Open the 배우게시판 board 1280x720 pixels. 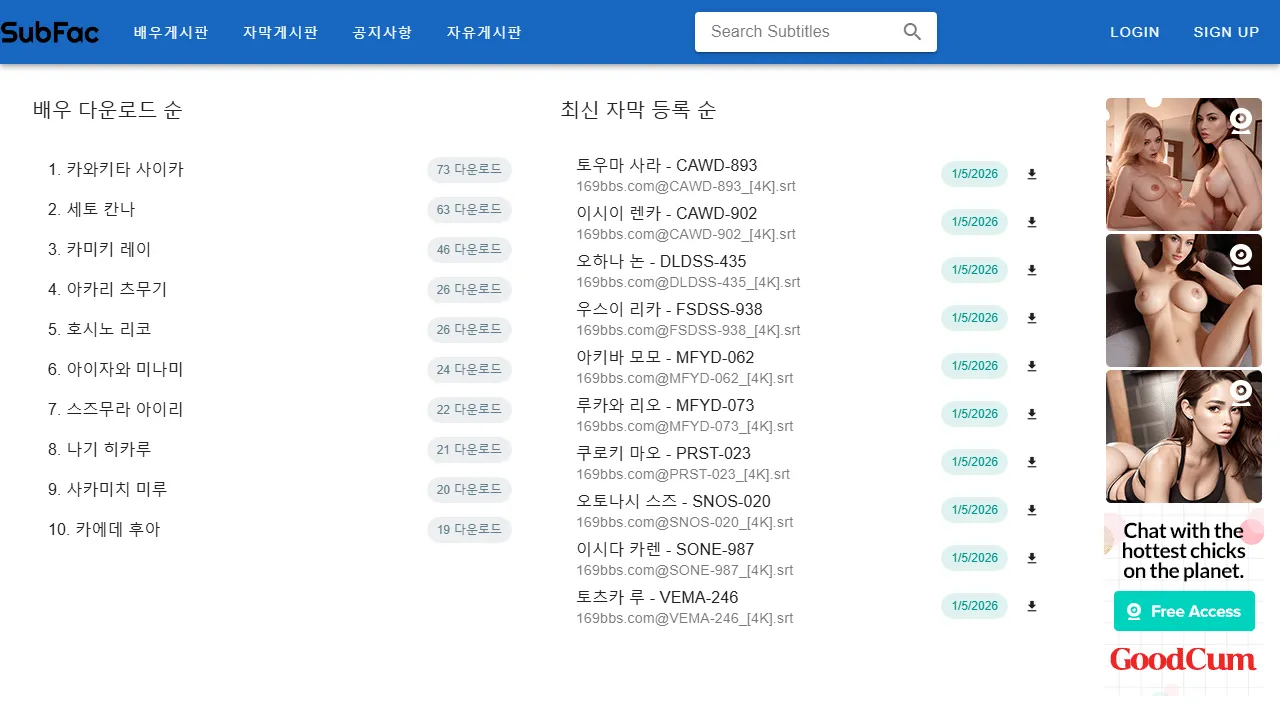tap(170, 31)
